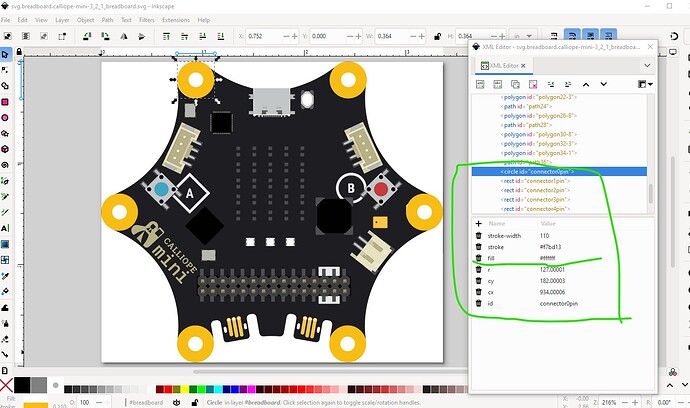Toggle current layer visibility eye
The height and width of the screenshot is (408, 690).
tap(176, 402)
